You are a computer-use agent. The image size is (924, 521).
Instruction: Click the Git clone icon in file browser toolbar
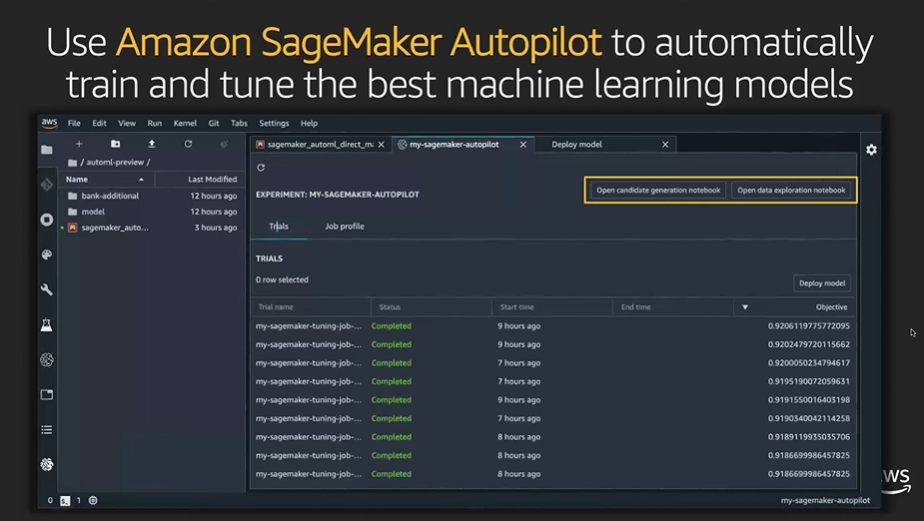[x=224, y=144]
